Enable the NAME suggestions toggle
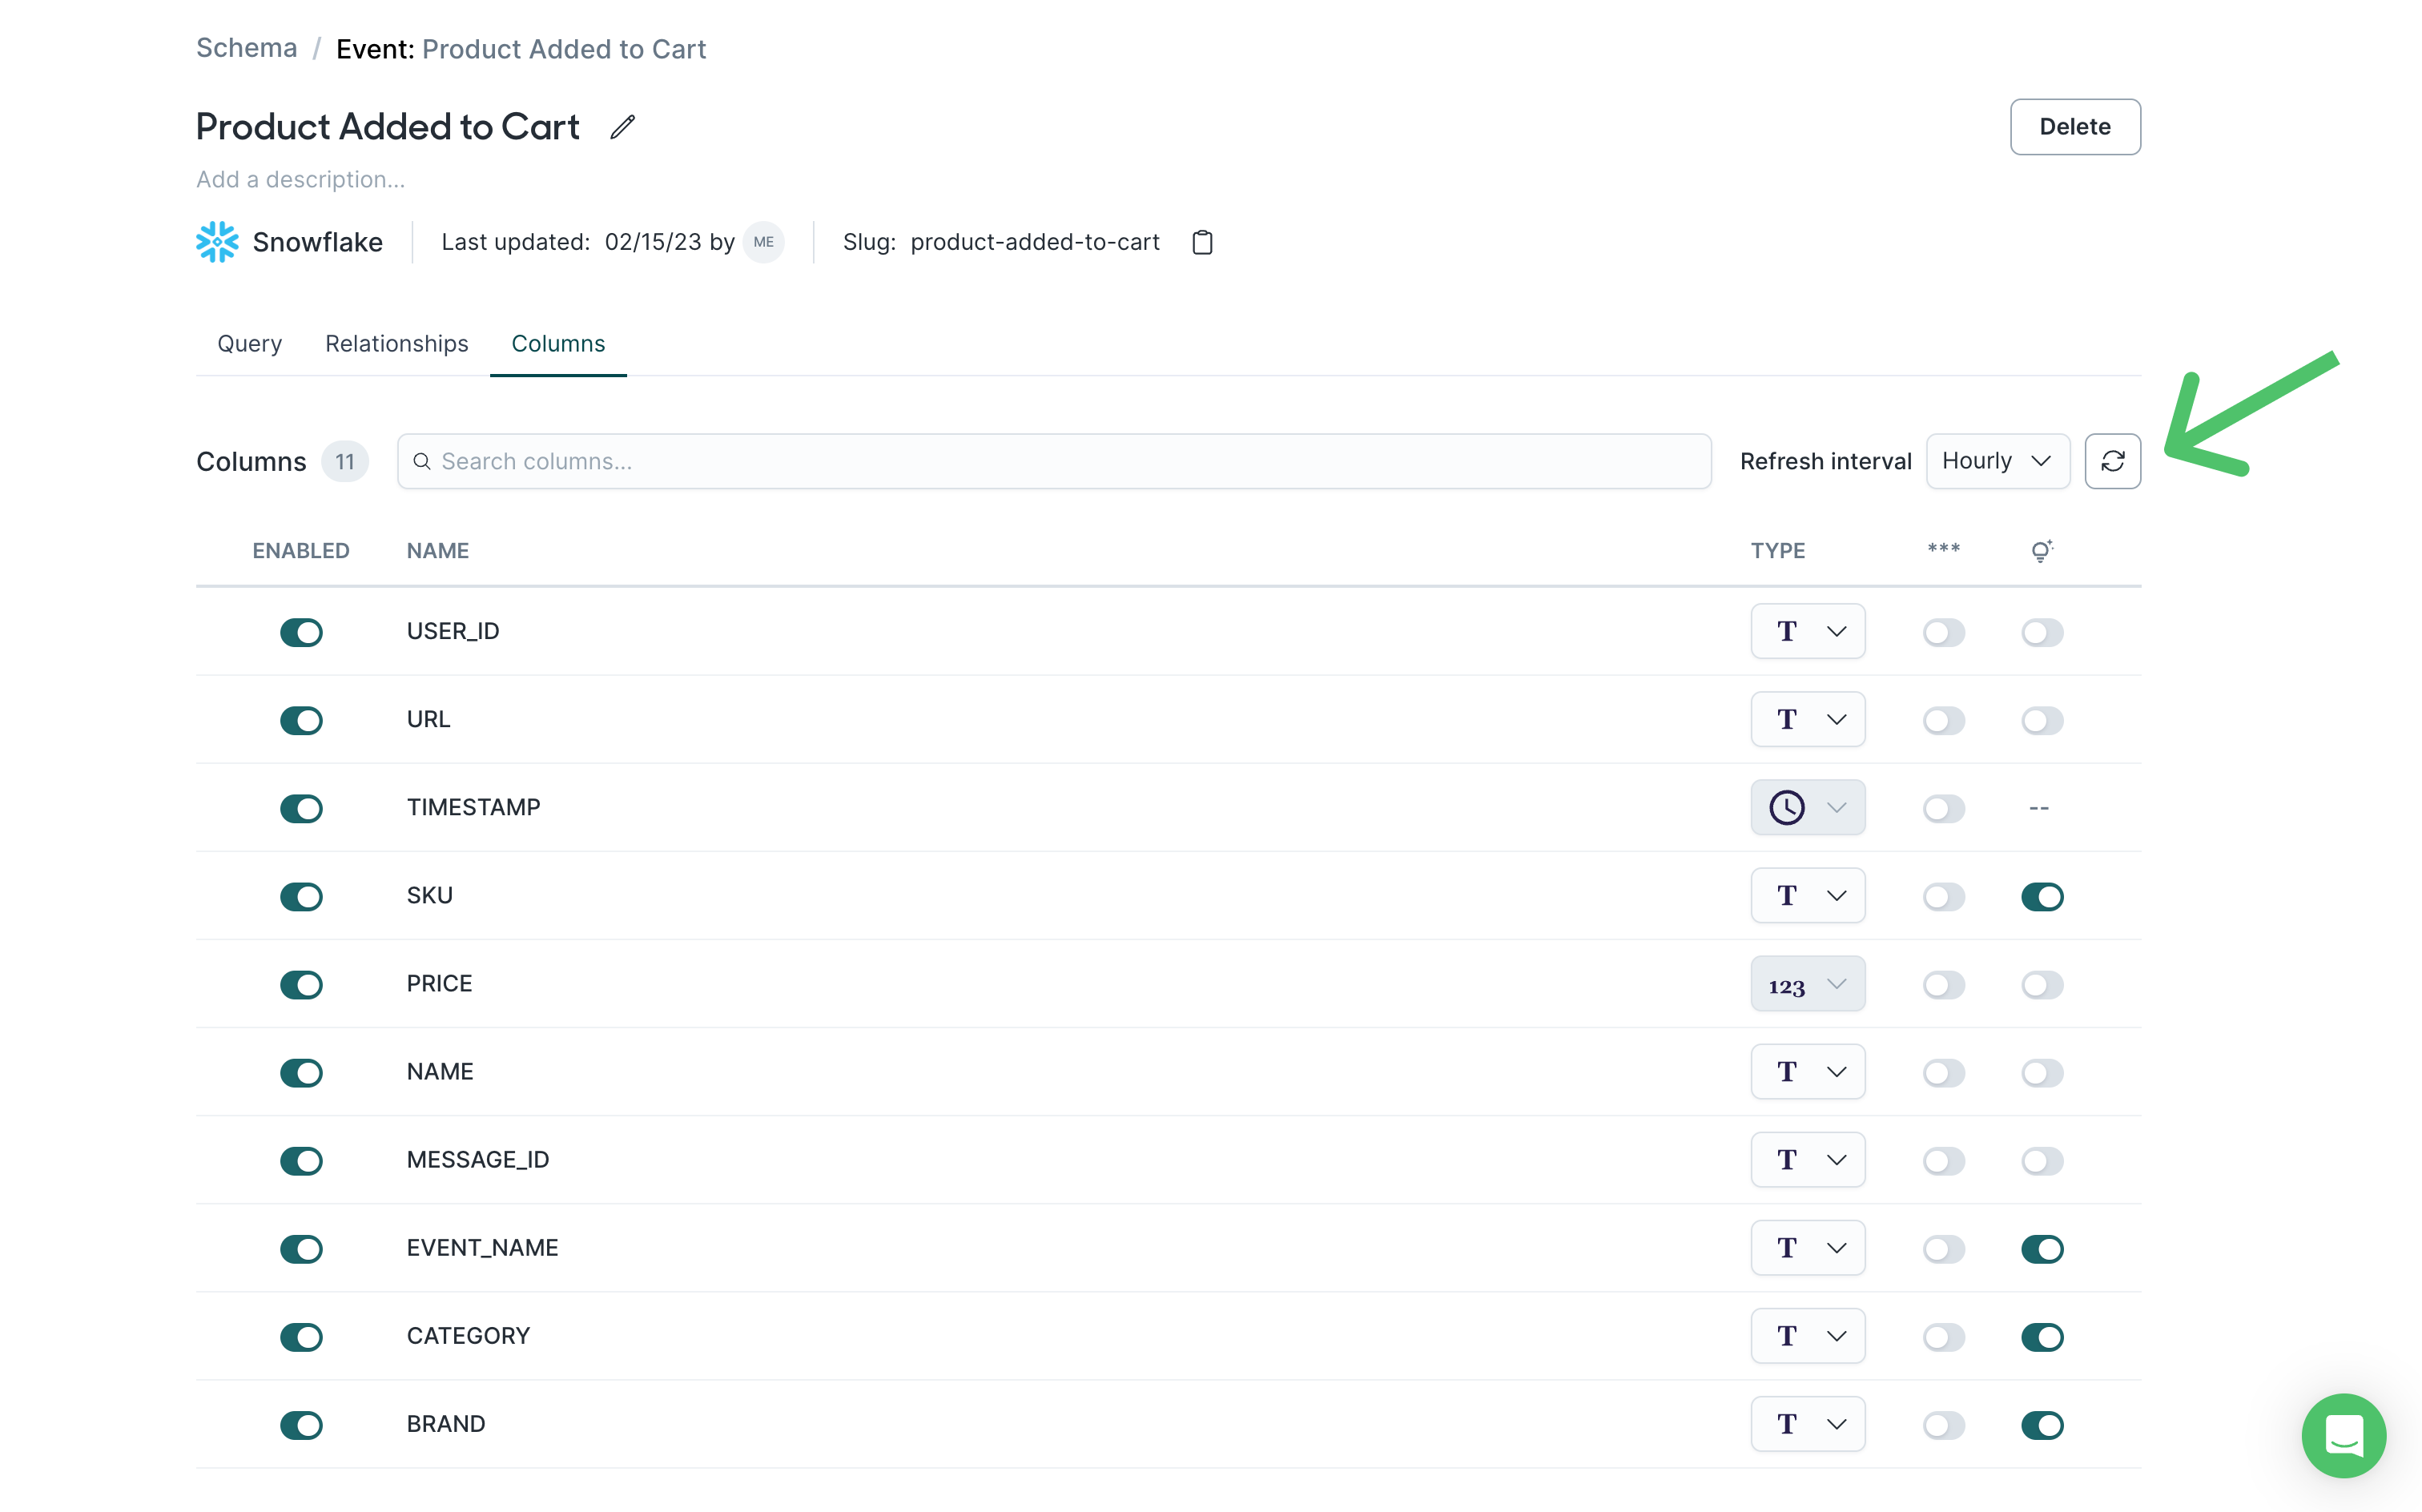 tap(2042, 1072)
